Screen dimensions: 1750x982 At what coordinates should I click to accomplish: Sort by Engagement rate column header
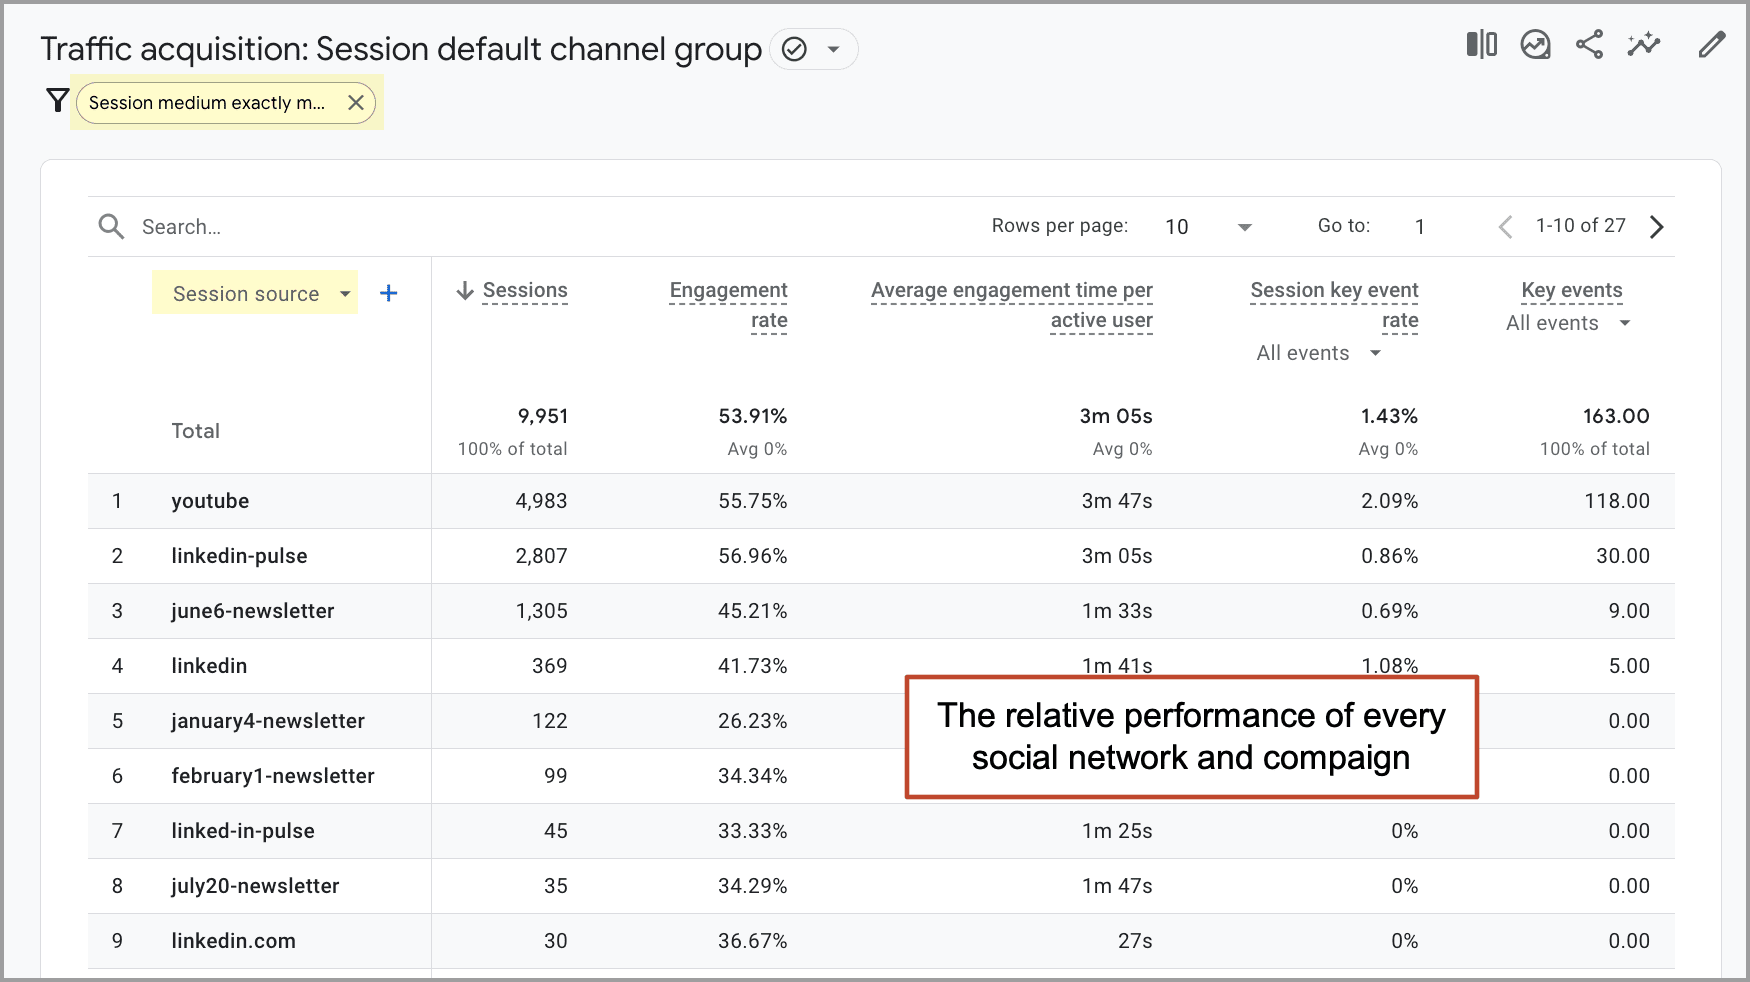729,305
